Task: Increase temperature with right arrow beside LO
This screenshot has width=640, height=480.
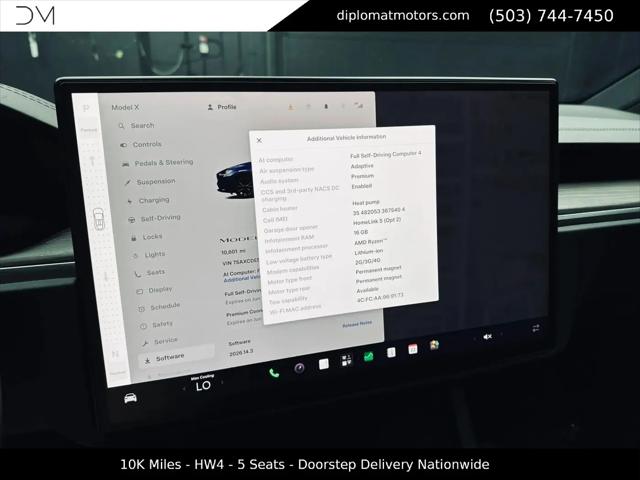Action: [x=222, y=382]
